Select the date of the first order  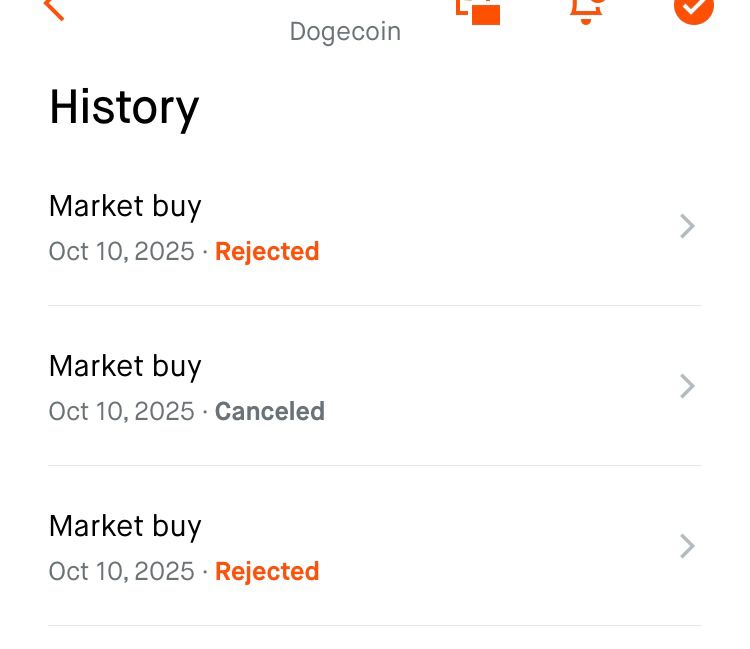tap(121, 252)
